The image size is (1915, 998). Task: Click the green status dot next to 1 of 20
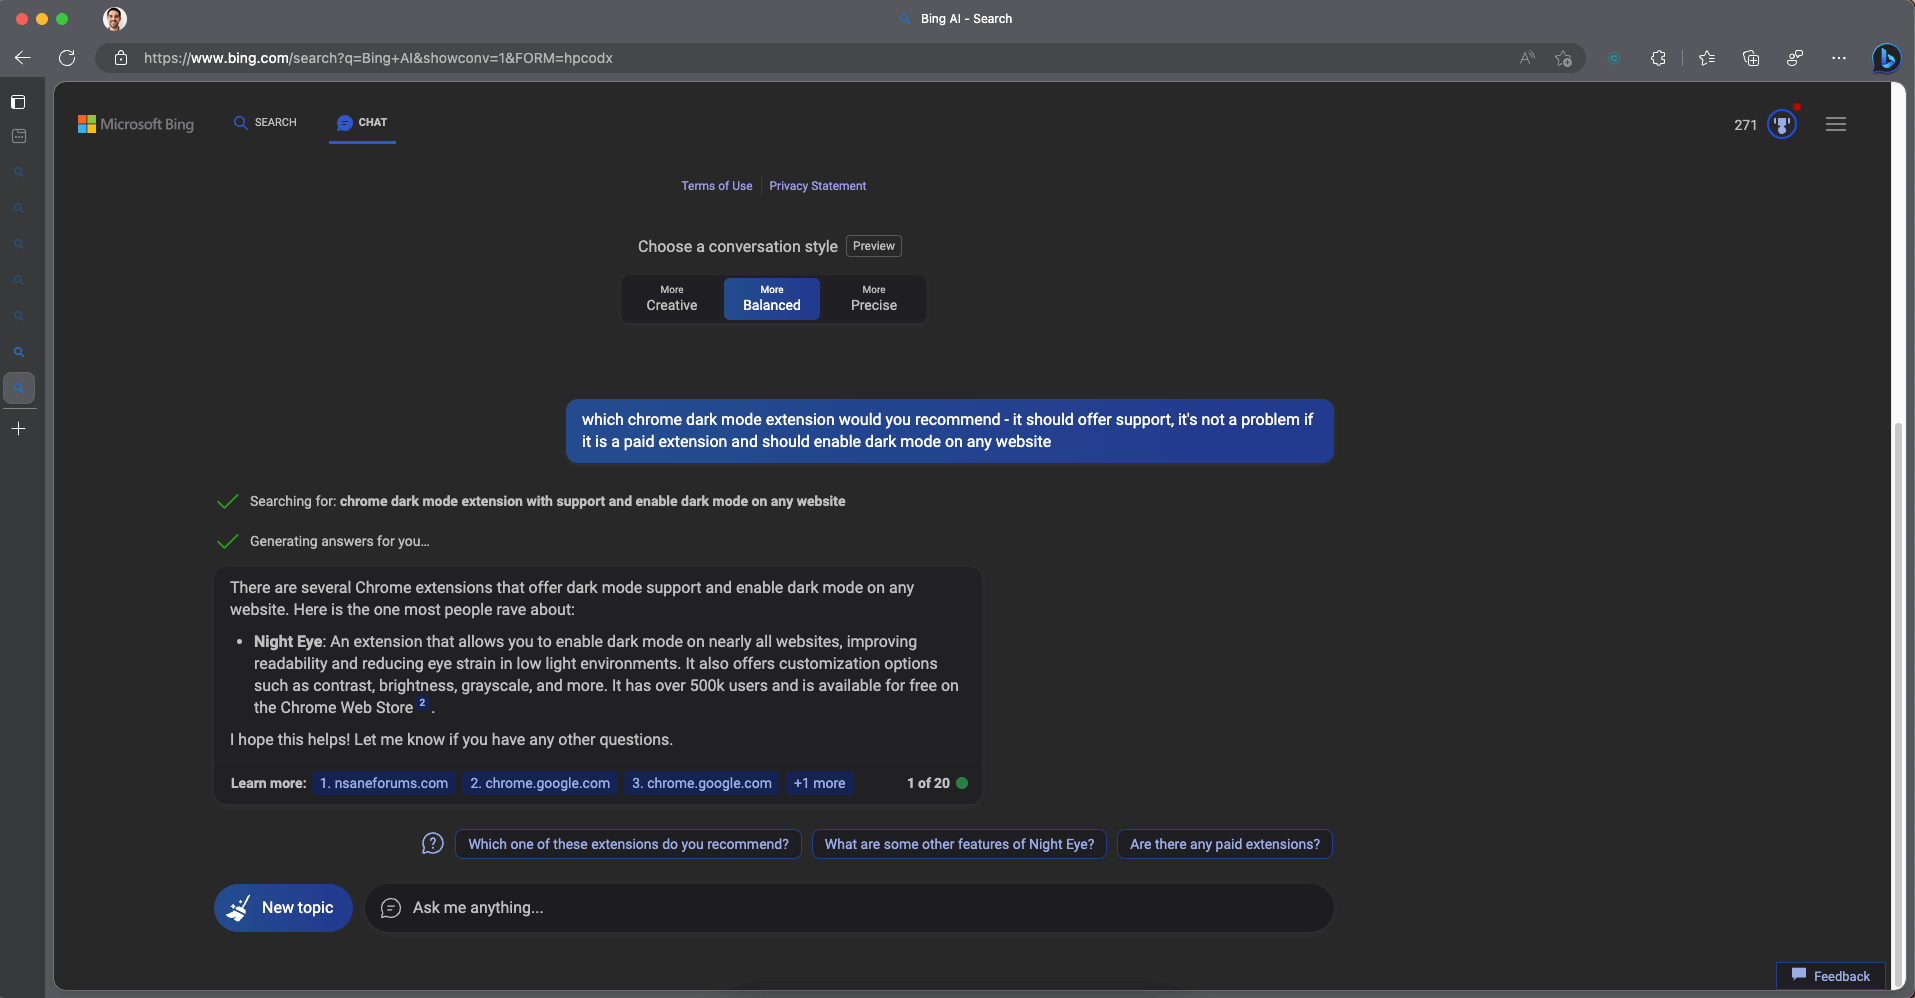tap(962, 783)
